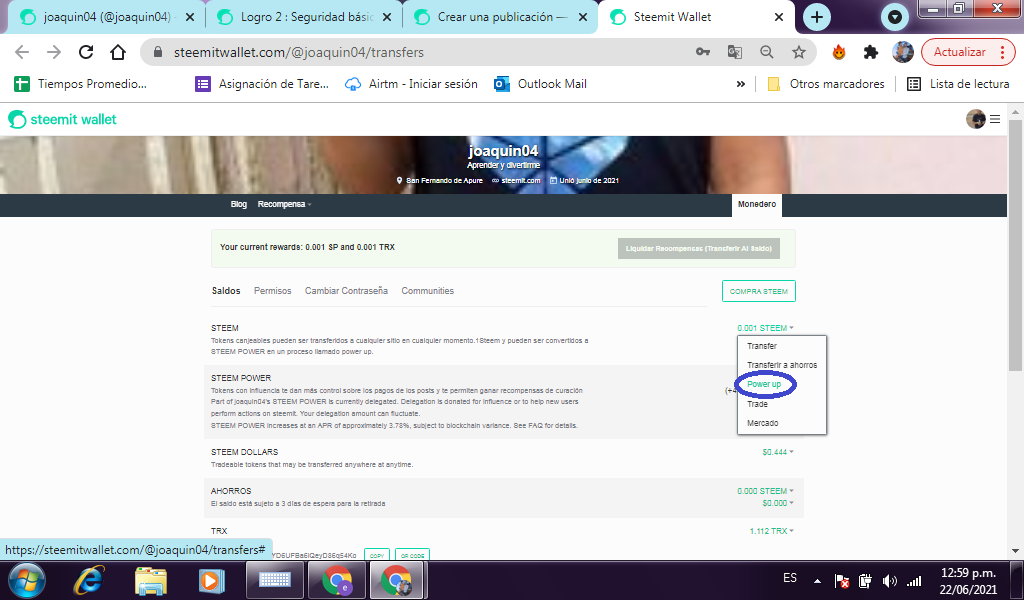Switch to Logro 2 : Seguridad básica tab

pyautogui.click(x=304, y=17)
